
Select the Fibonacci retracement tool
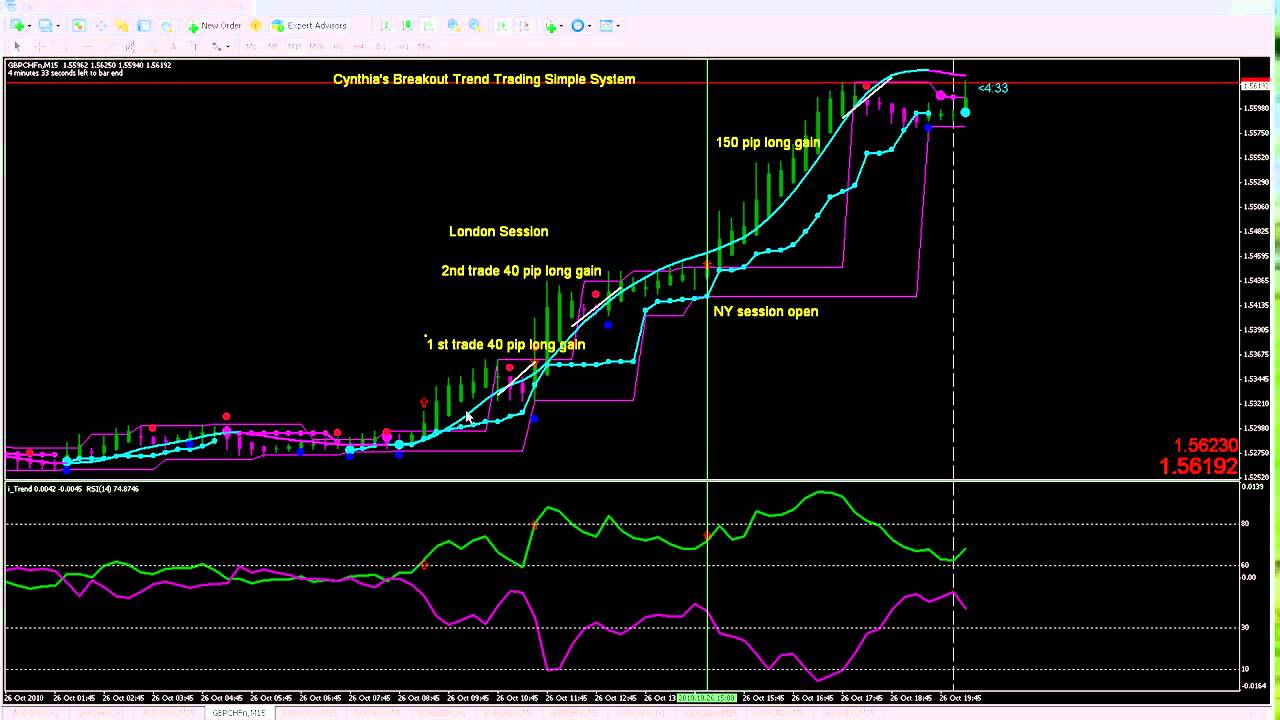(x=152, y=46)
